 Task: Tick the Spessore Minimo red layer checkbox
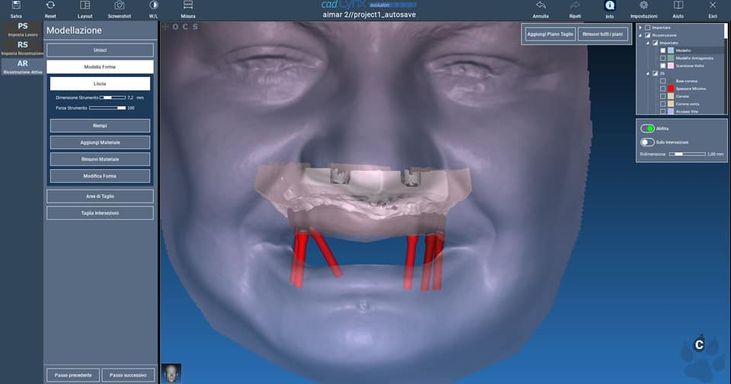point(663,89)
